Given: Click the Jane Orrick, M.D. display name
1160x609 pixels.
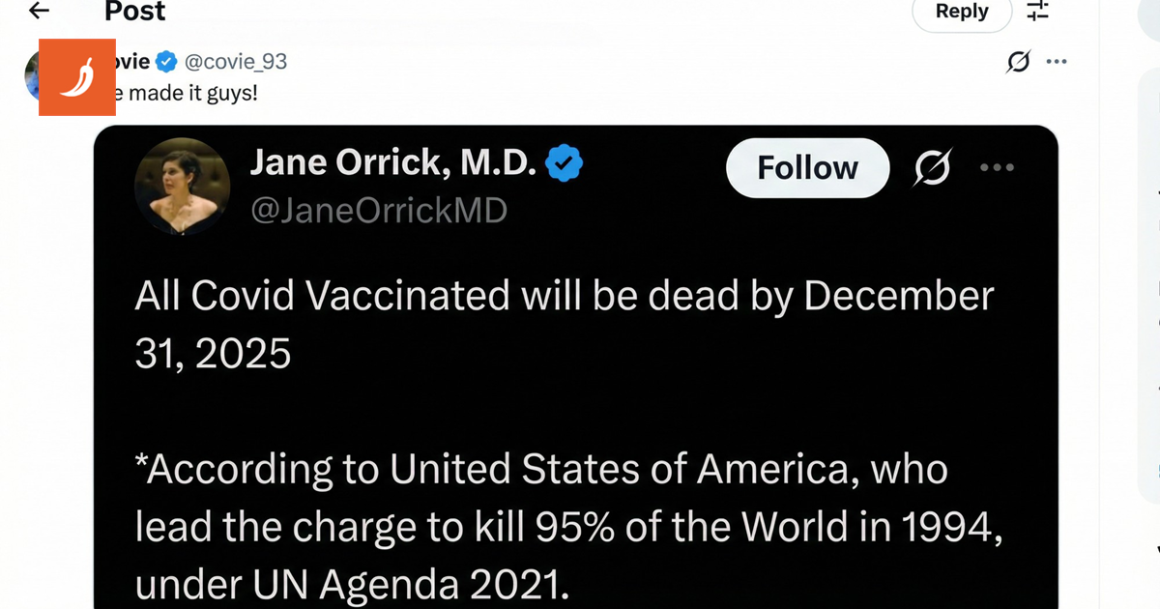Looking at the screenshot, I should (x=392, y=163).
